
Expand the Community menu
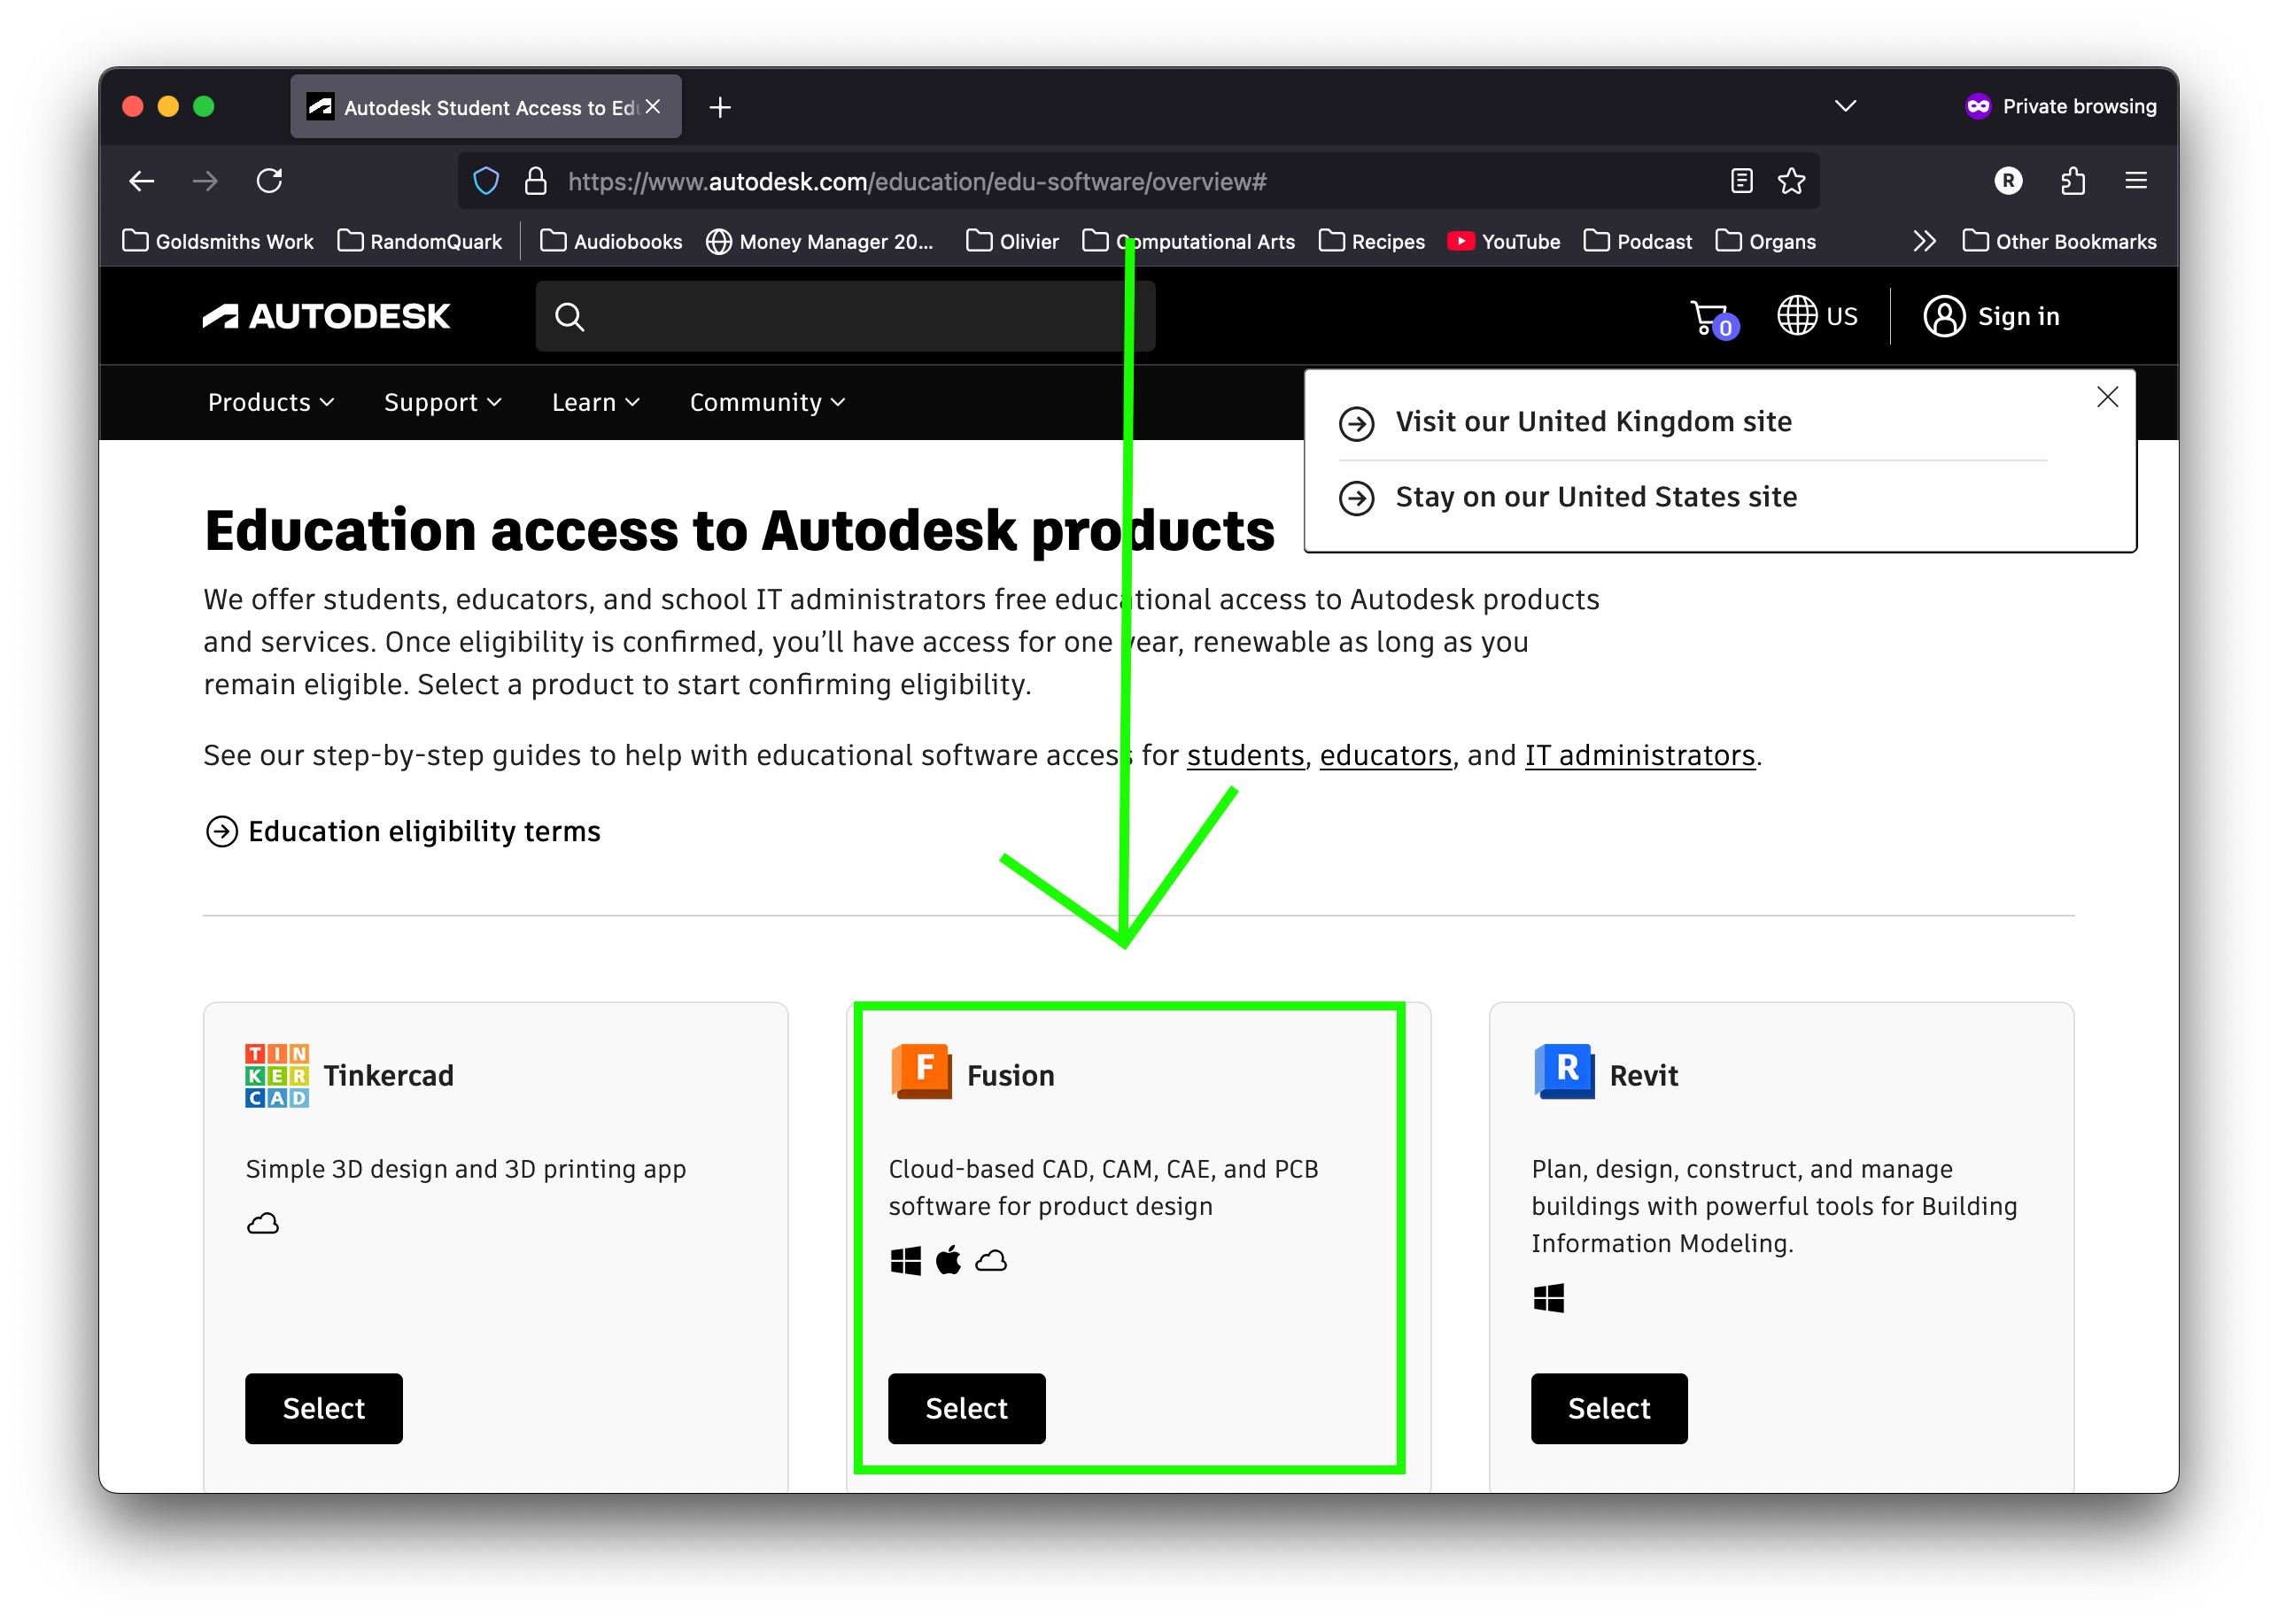(x=768, y=402)
